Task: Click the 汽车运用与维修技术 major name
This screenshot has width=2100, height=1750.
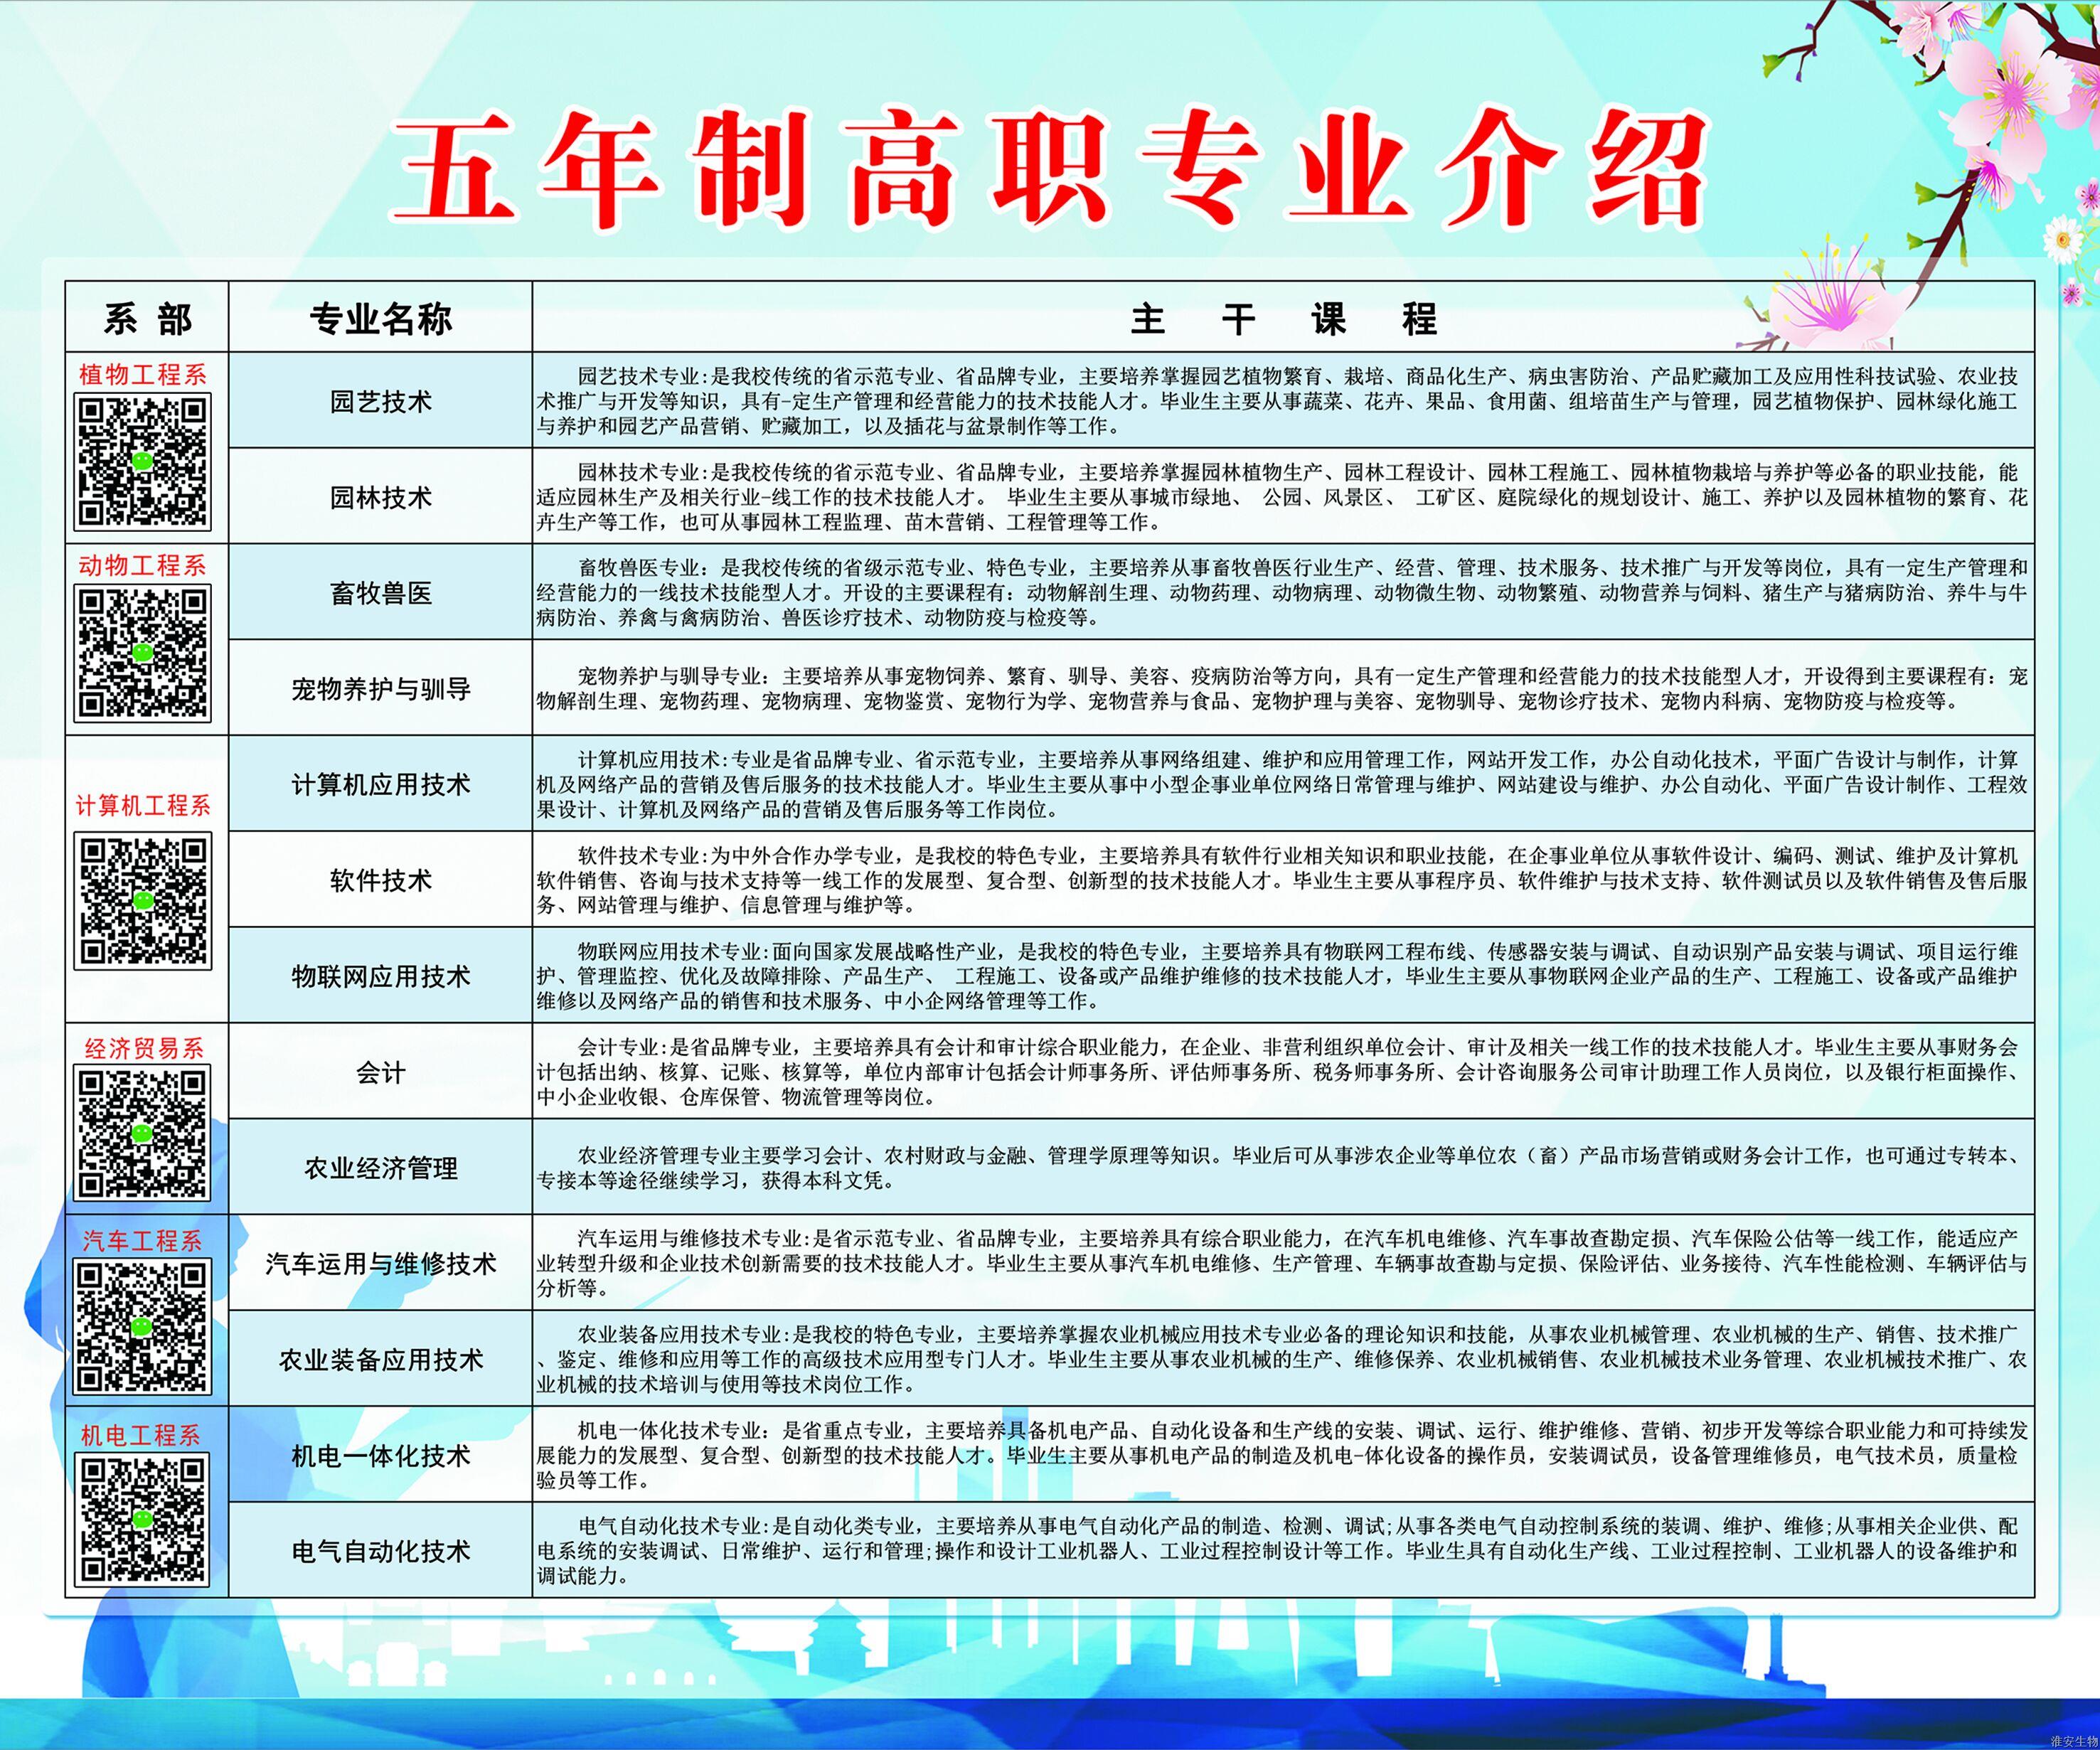Action: click(x=380, y=1264)
